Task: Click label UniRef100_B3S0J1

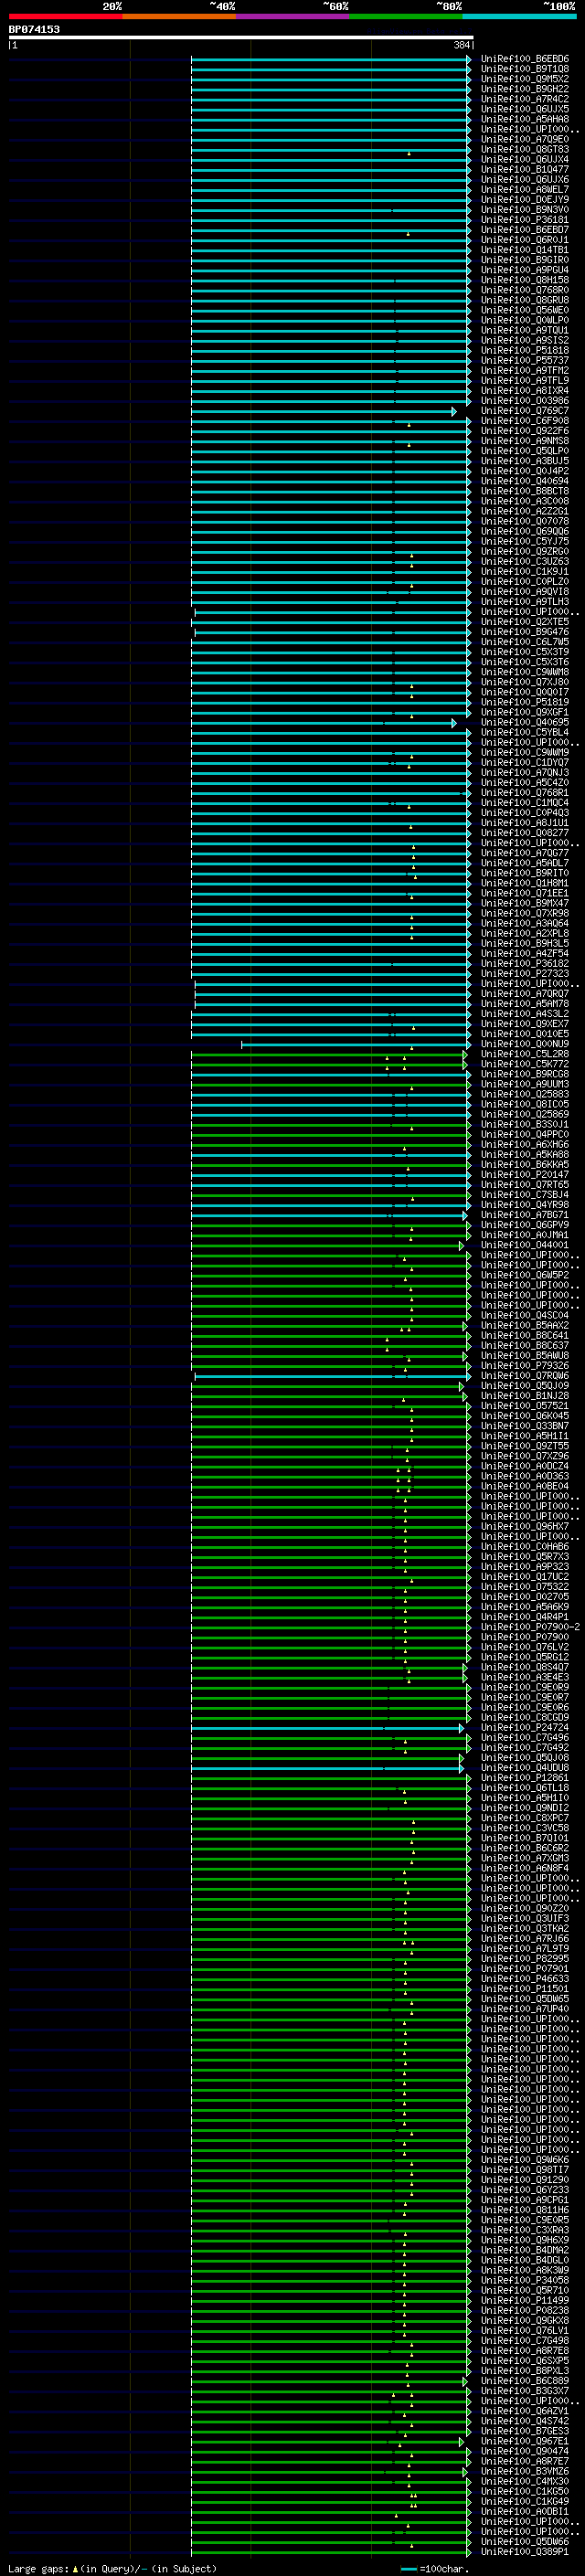Action: tap(525, 1124)
